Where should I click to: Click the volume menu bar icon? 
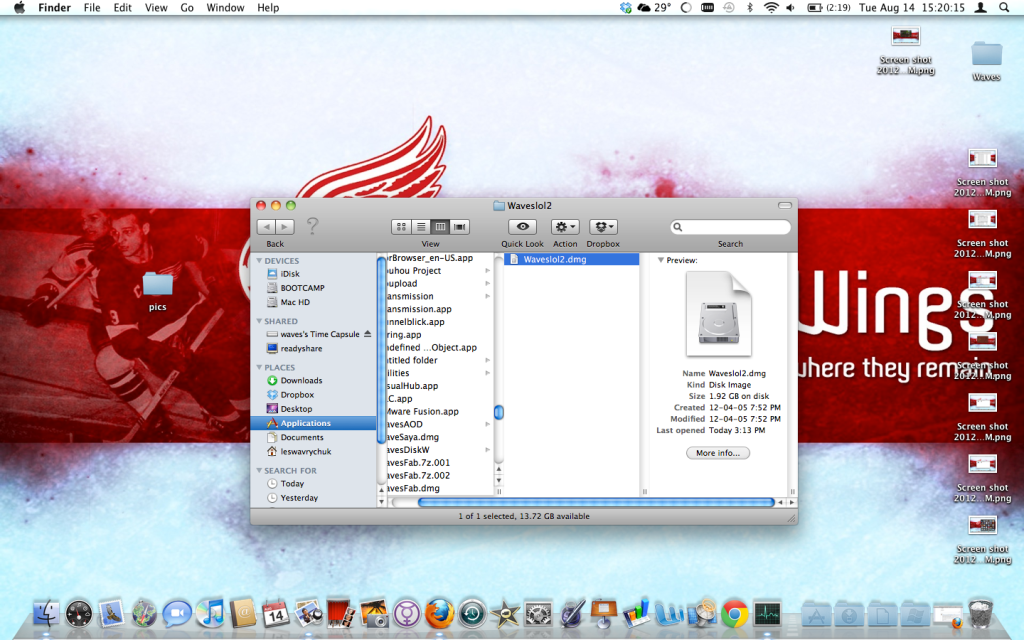pyautogui.click(x=790, y=8)
